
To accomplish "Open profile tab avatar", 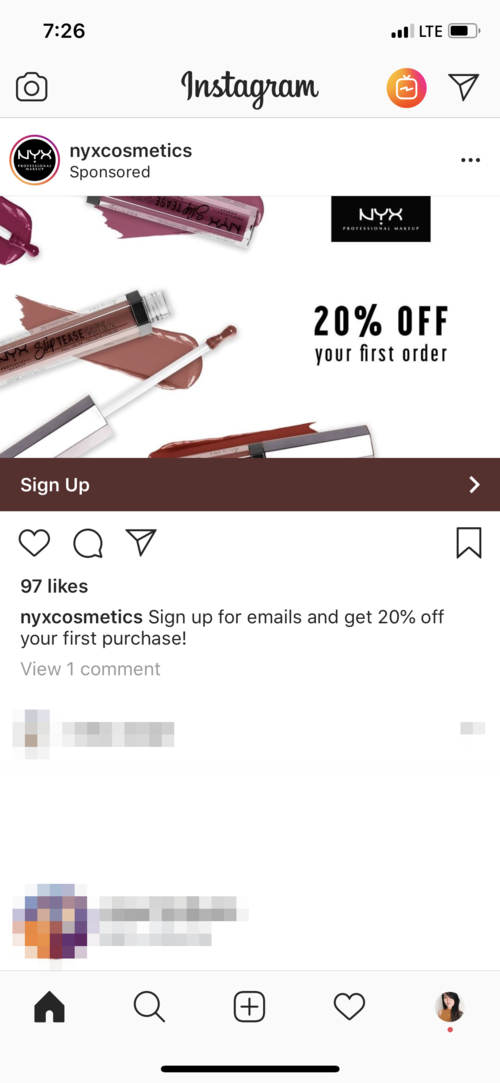I will 450,1008.
